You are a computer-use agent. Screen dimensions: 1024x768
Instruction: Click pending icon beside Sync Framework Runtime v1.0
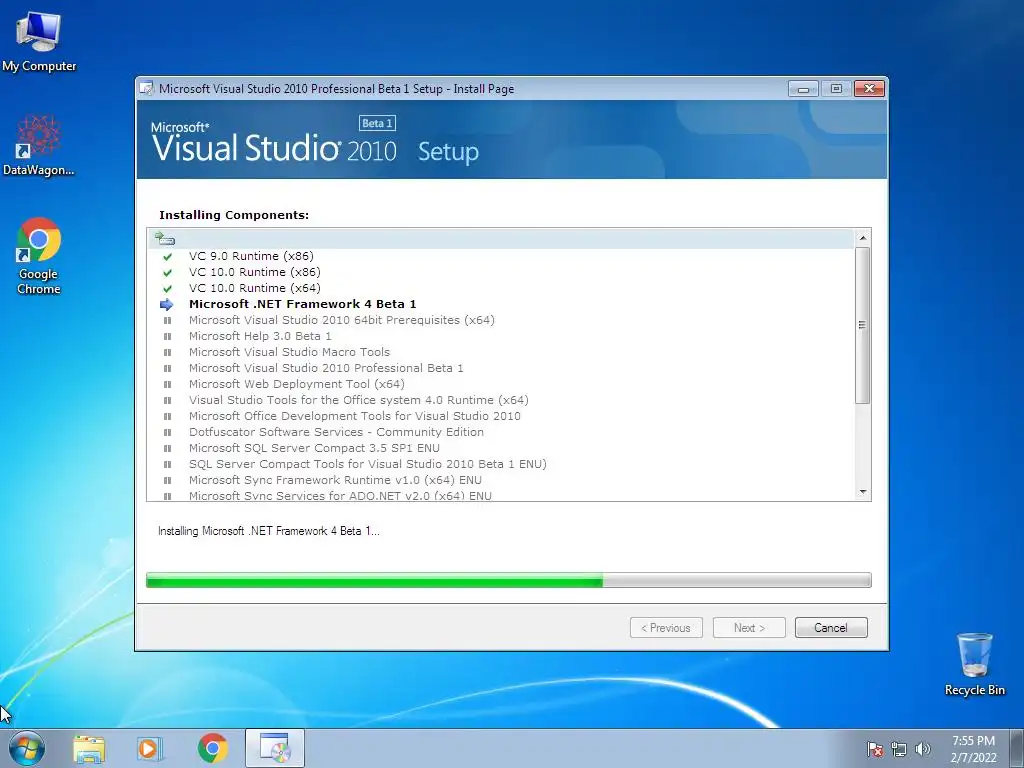pyautogui.click(x=167, y=481)
